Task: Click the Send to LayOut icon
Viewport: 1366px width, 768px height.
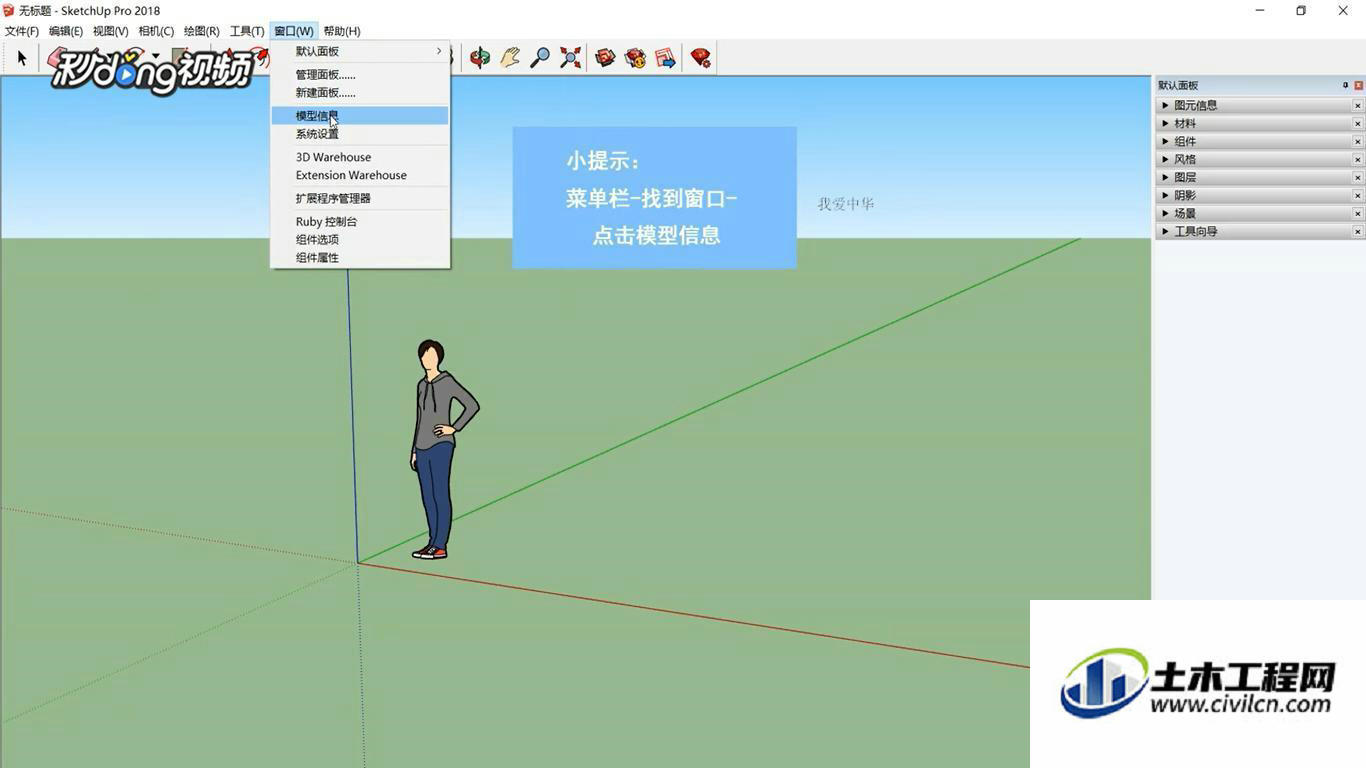Action: (x=665, y=58)
